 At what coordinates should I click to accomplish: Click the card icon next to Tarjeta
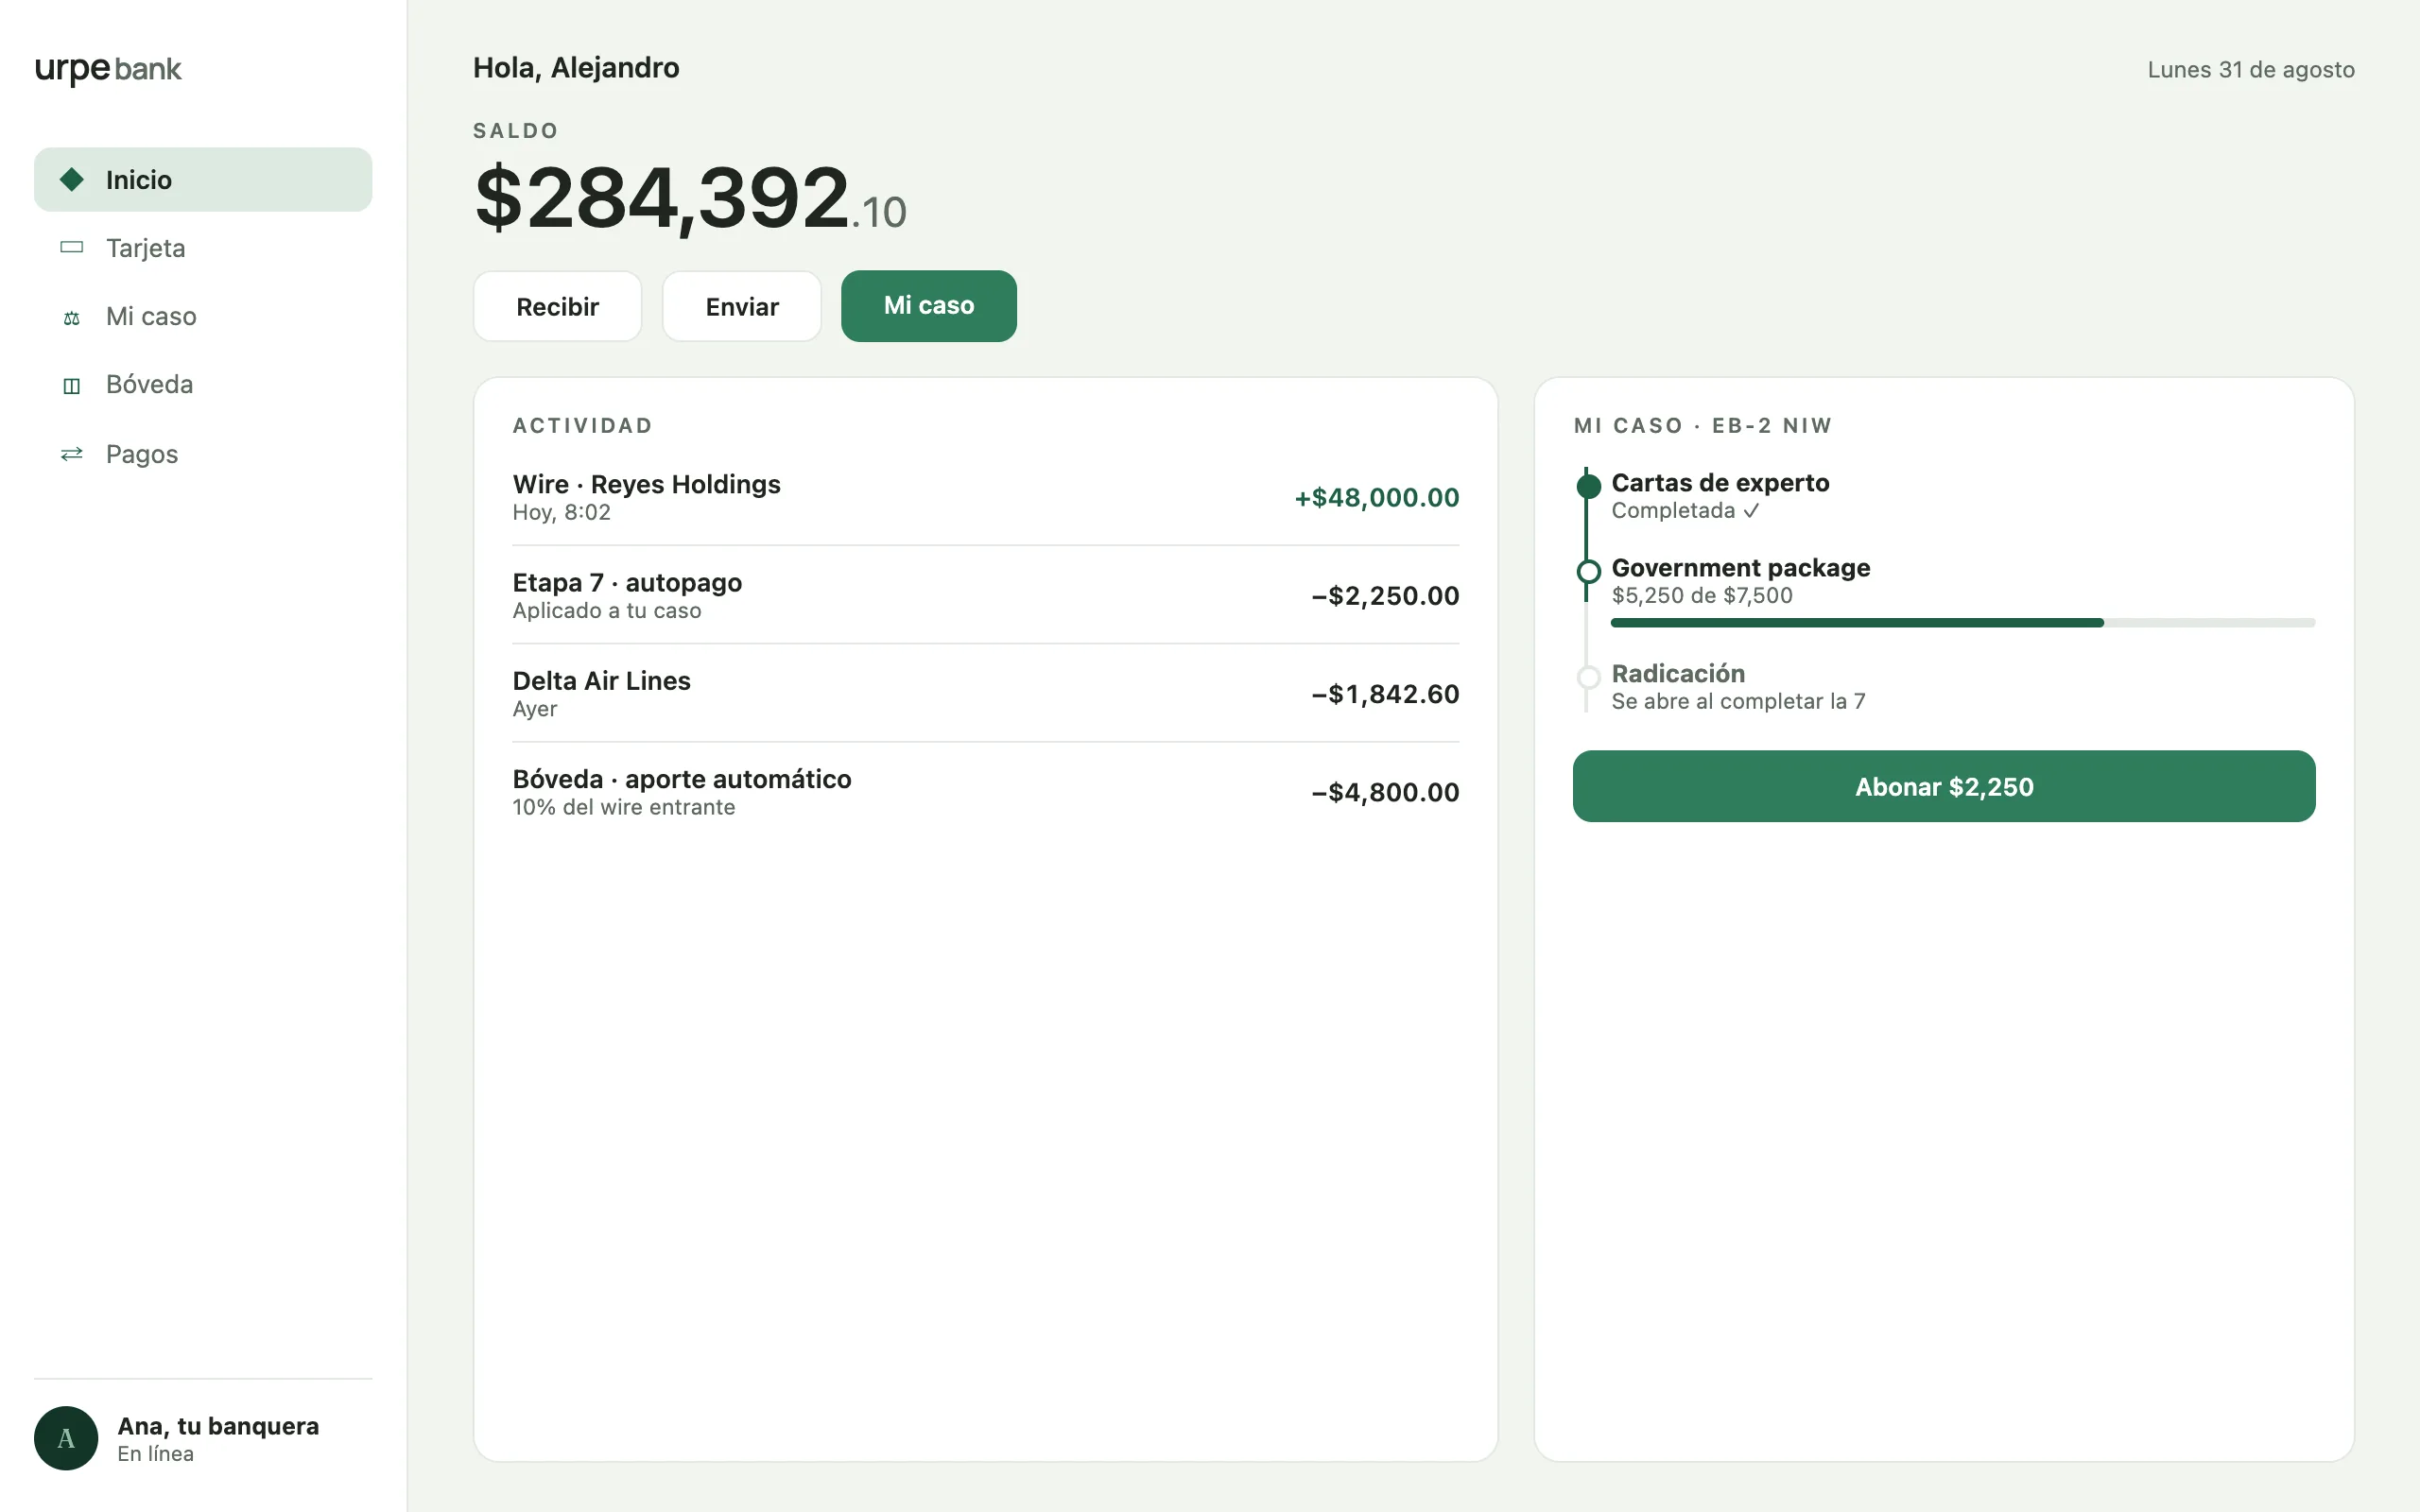point(72,247)
